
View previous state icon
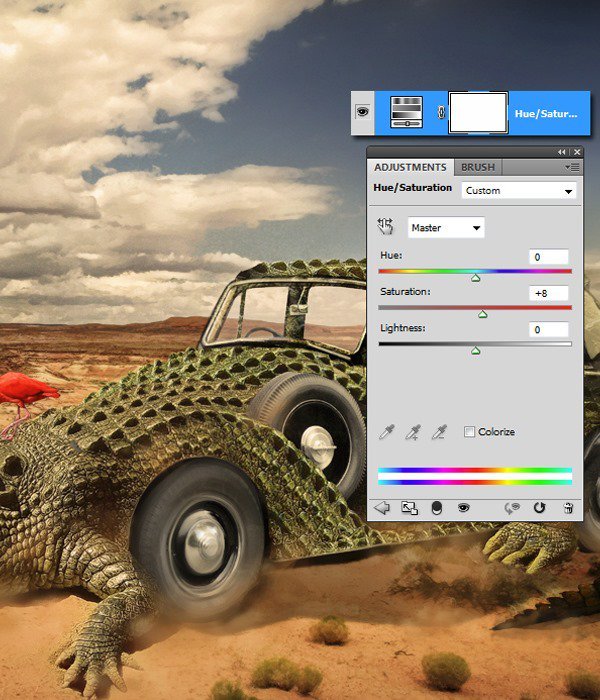pos(512,508)
